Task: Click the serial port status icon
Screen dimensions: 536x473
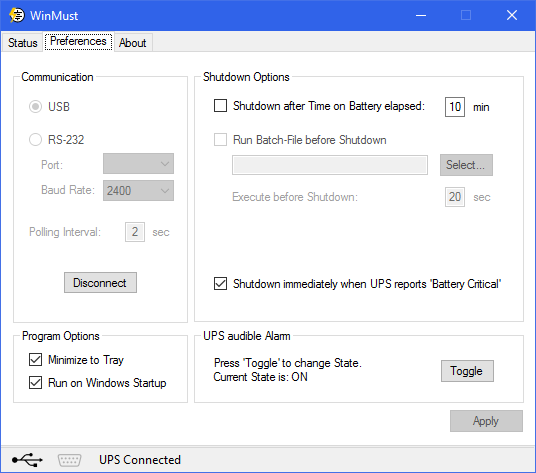Action: click(x=69, y=460)
